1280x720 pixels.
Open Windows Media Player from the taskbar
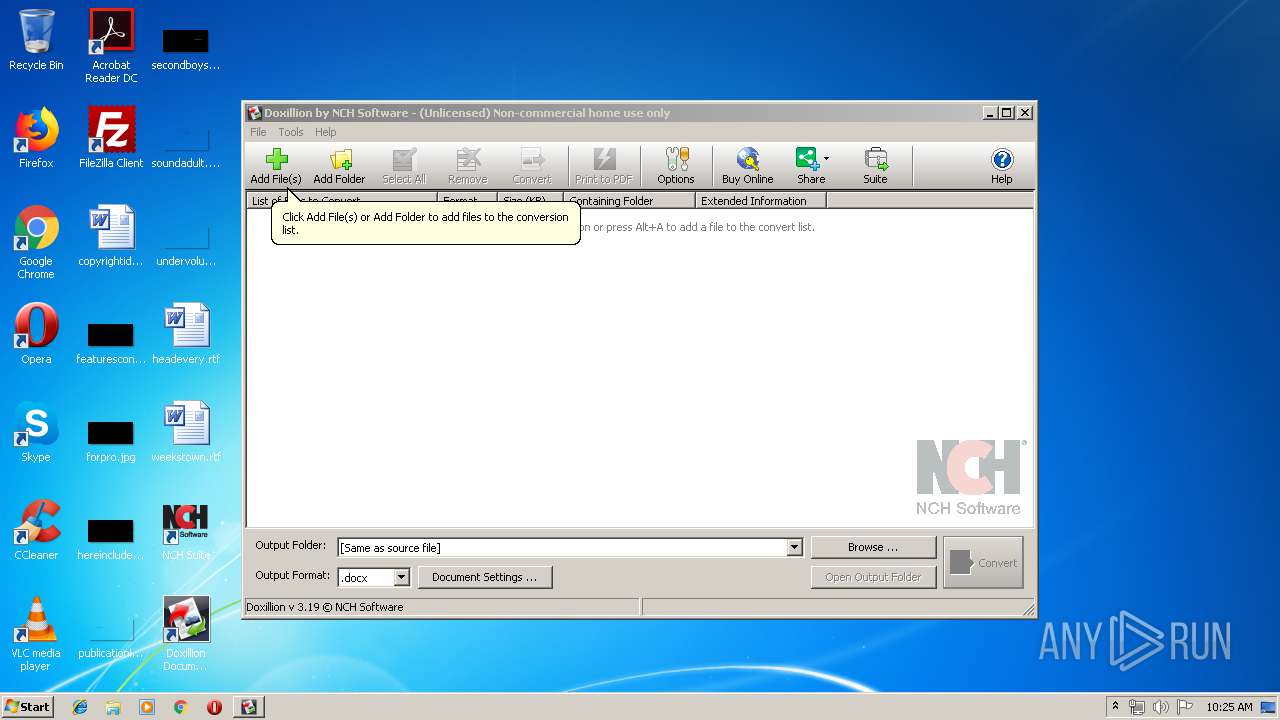click(147, 707)
